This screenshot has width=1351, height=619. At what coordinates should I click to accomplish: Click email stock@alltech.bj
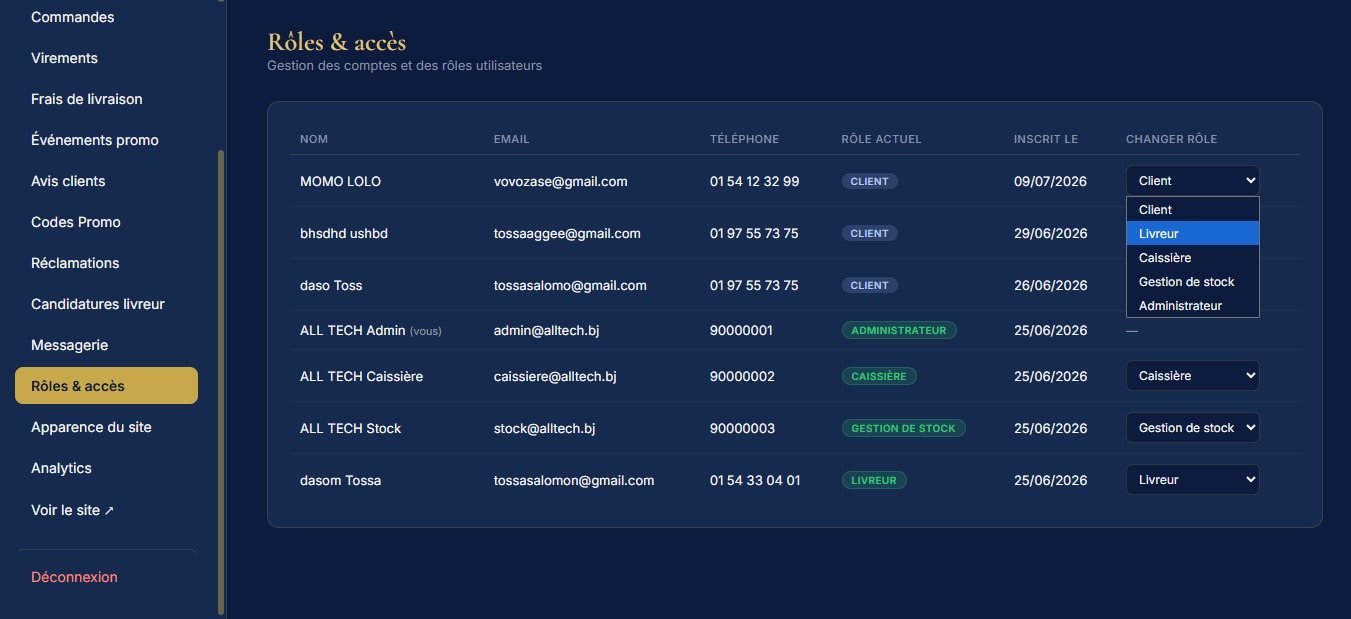pos(545,428)
